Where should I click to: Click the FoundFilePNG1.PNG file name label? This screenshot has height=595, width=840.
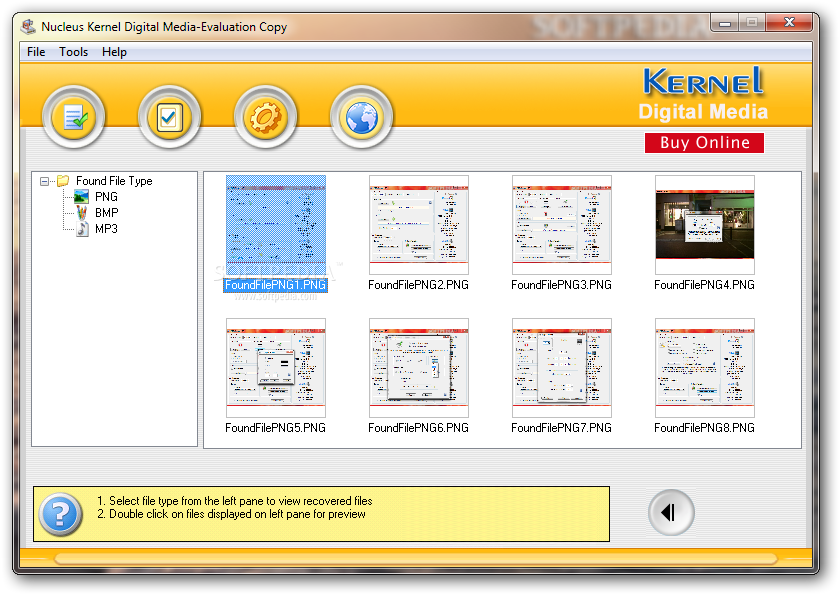(275, 285)
